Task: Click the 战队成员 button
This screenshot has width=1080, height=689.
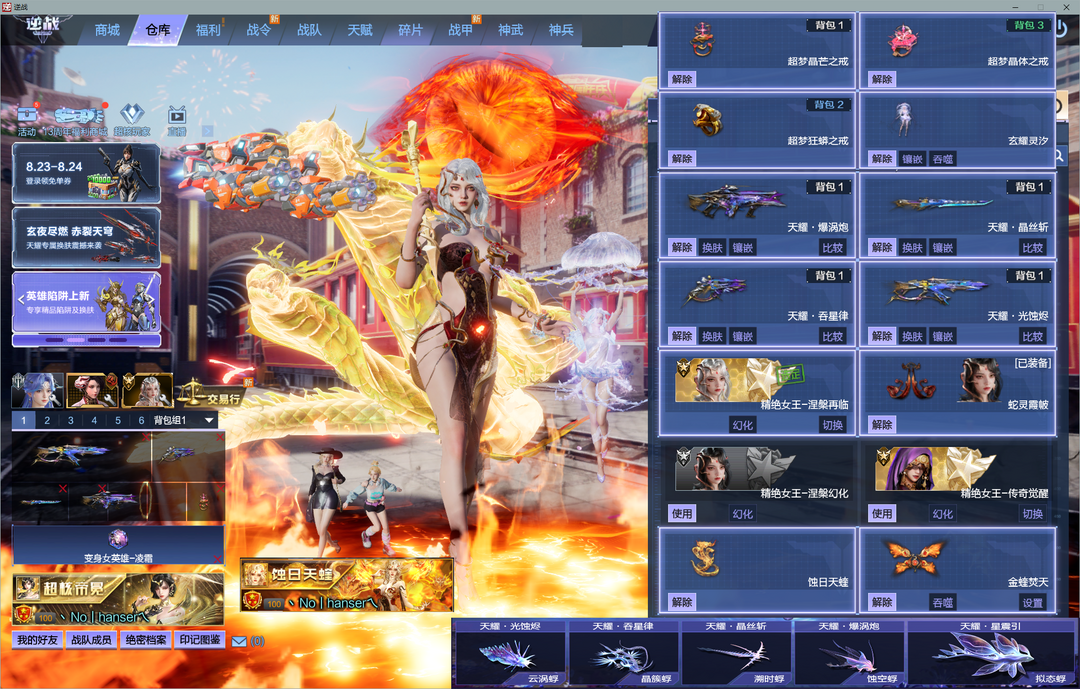Action: 92,640
